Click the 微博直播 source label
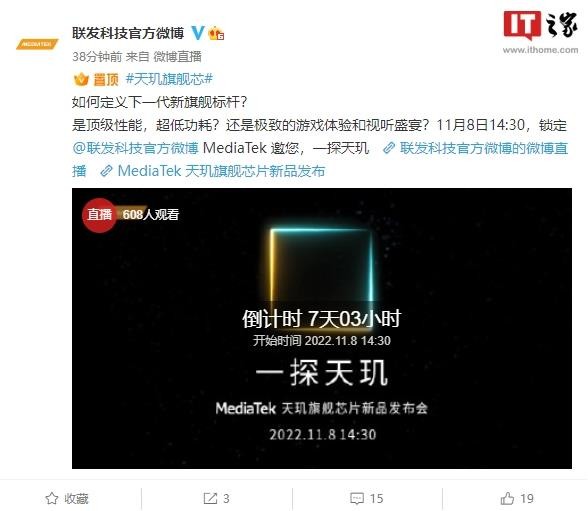The height and width of the screenshot is (511, 588). click(178, 57)
